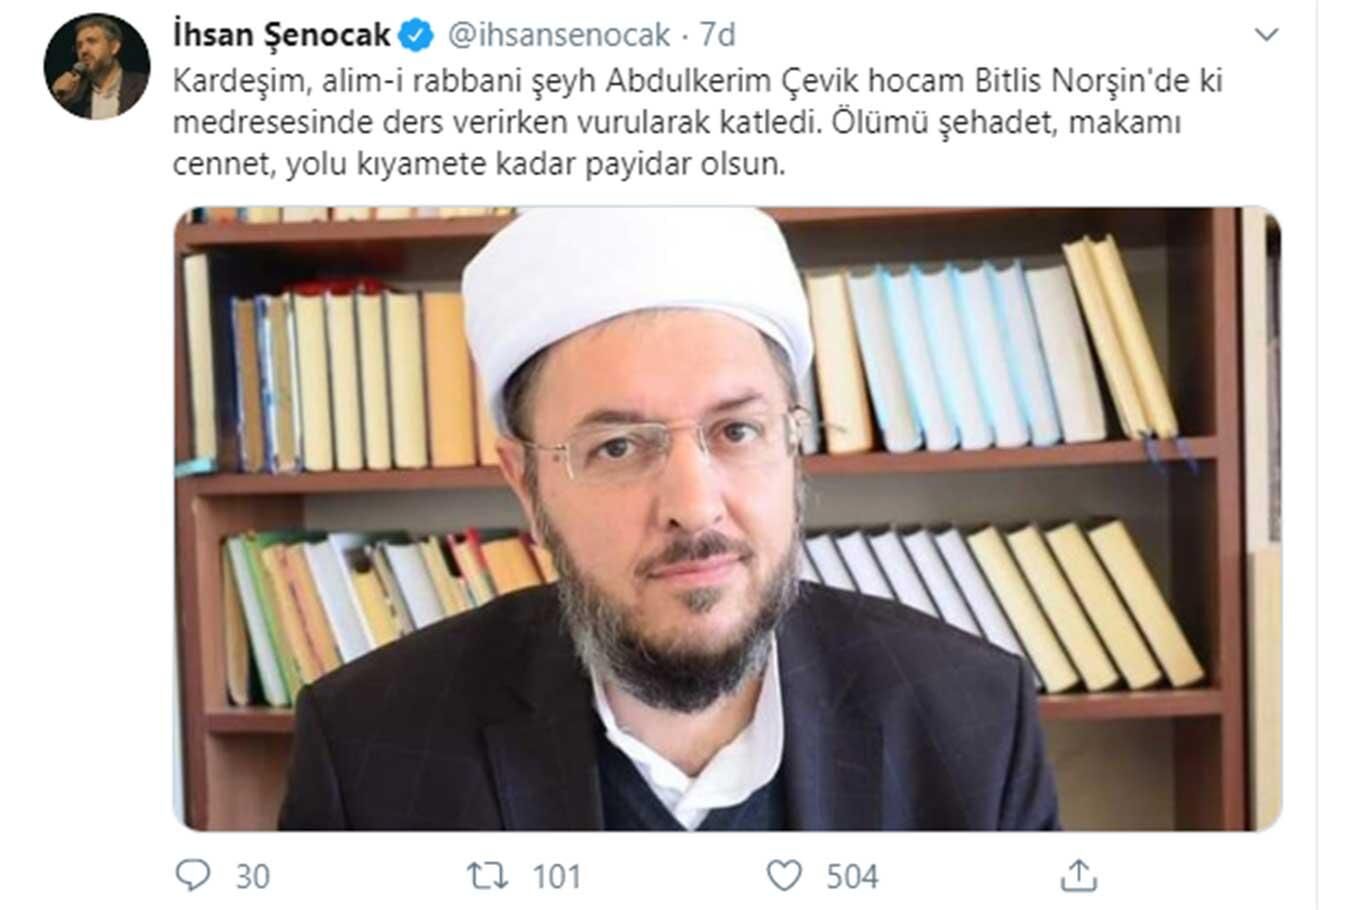Click the reply speech bubble icon
The height and width of the screenshot is (910, 1366).
click(x=192, y=875)
